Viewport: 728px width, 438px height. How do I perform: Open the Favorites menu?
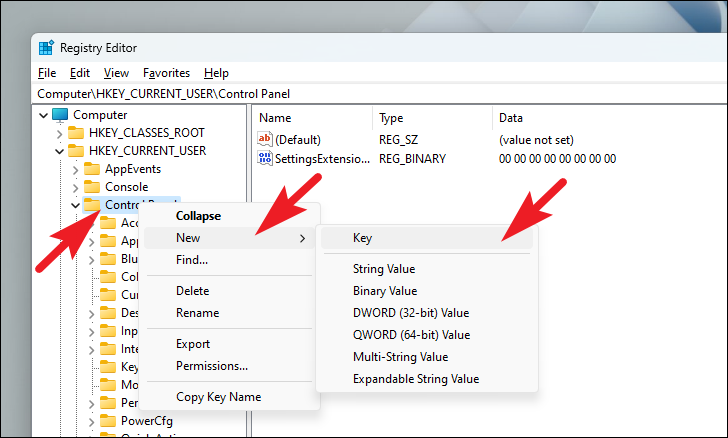pos(166,73)
